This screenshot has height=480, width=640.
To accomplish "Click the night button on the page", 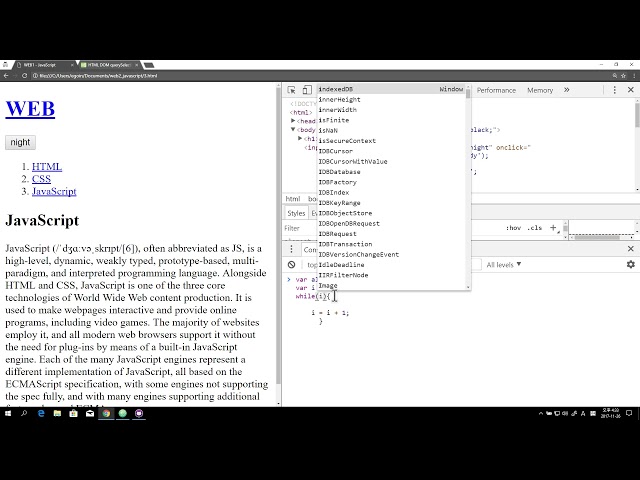I will click(20, 142).
